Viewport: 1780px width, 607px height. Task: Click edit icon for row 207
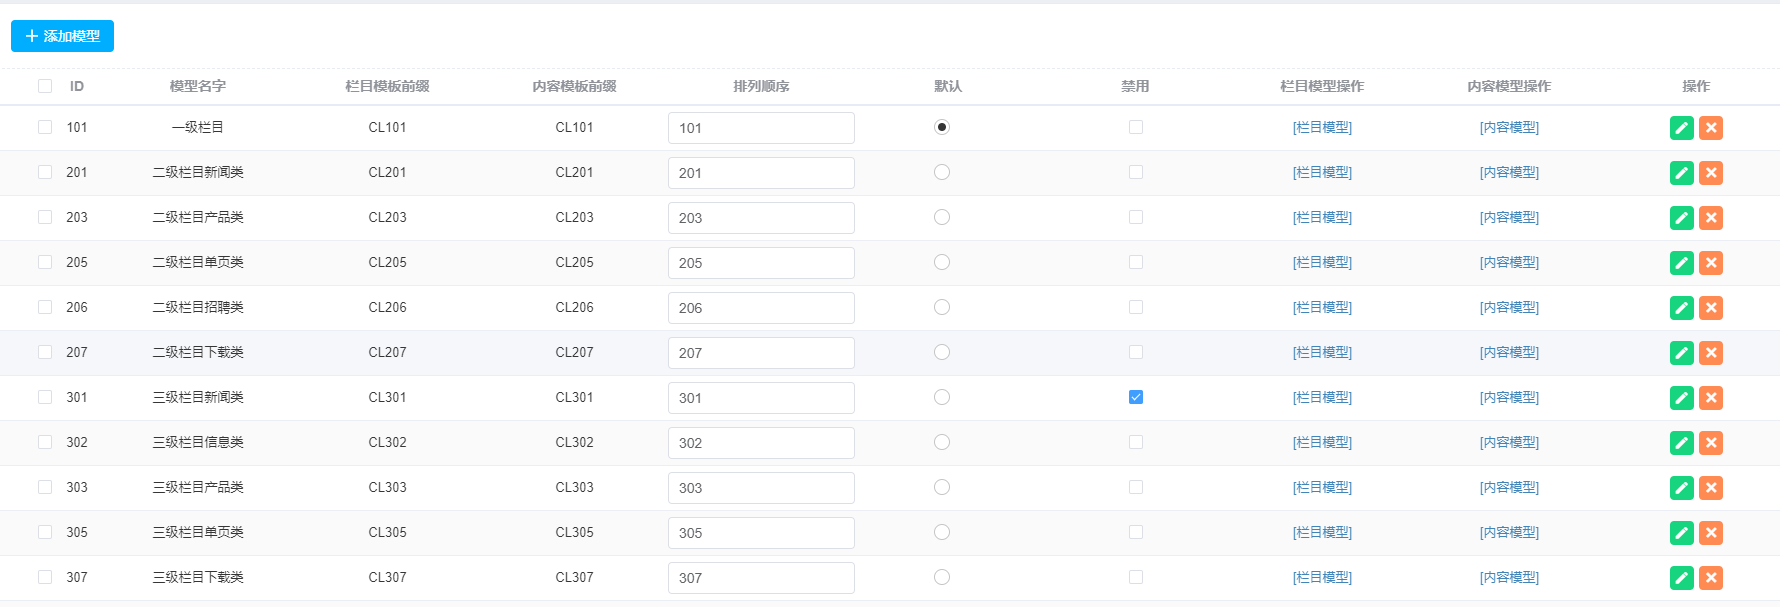[x=1681, y=353]
